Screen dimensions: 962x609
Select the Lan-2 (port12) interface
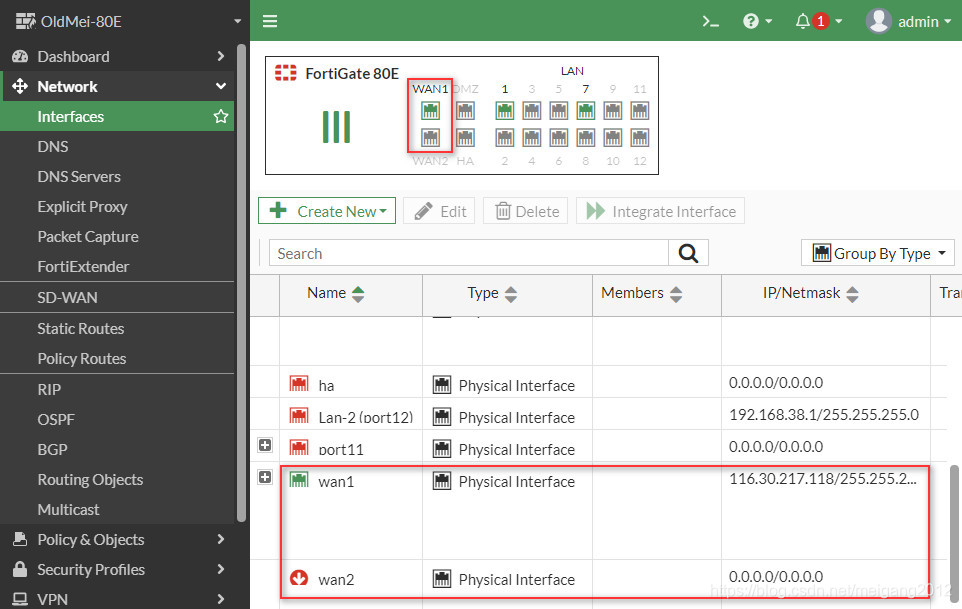pyautogui.click(x=366, y=418)
